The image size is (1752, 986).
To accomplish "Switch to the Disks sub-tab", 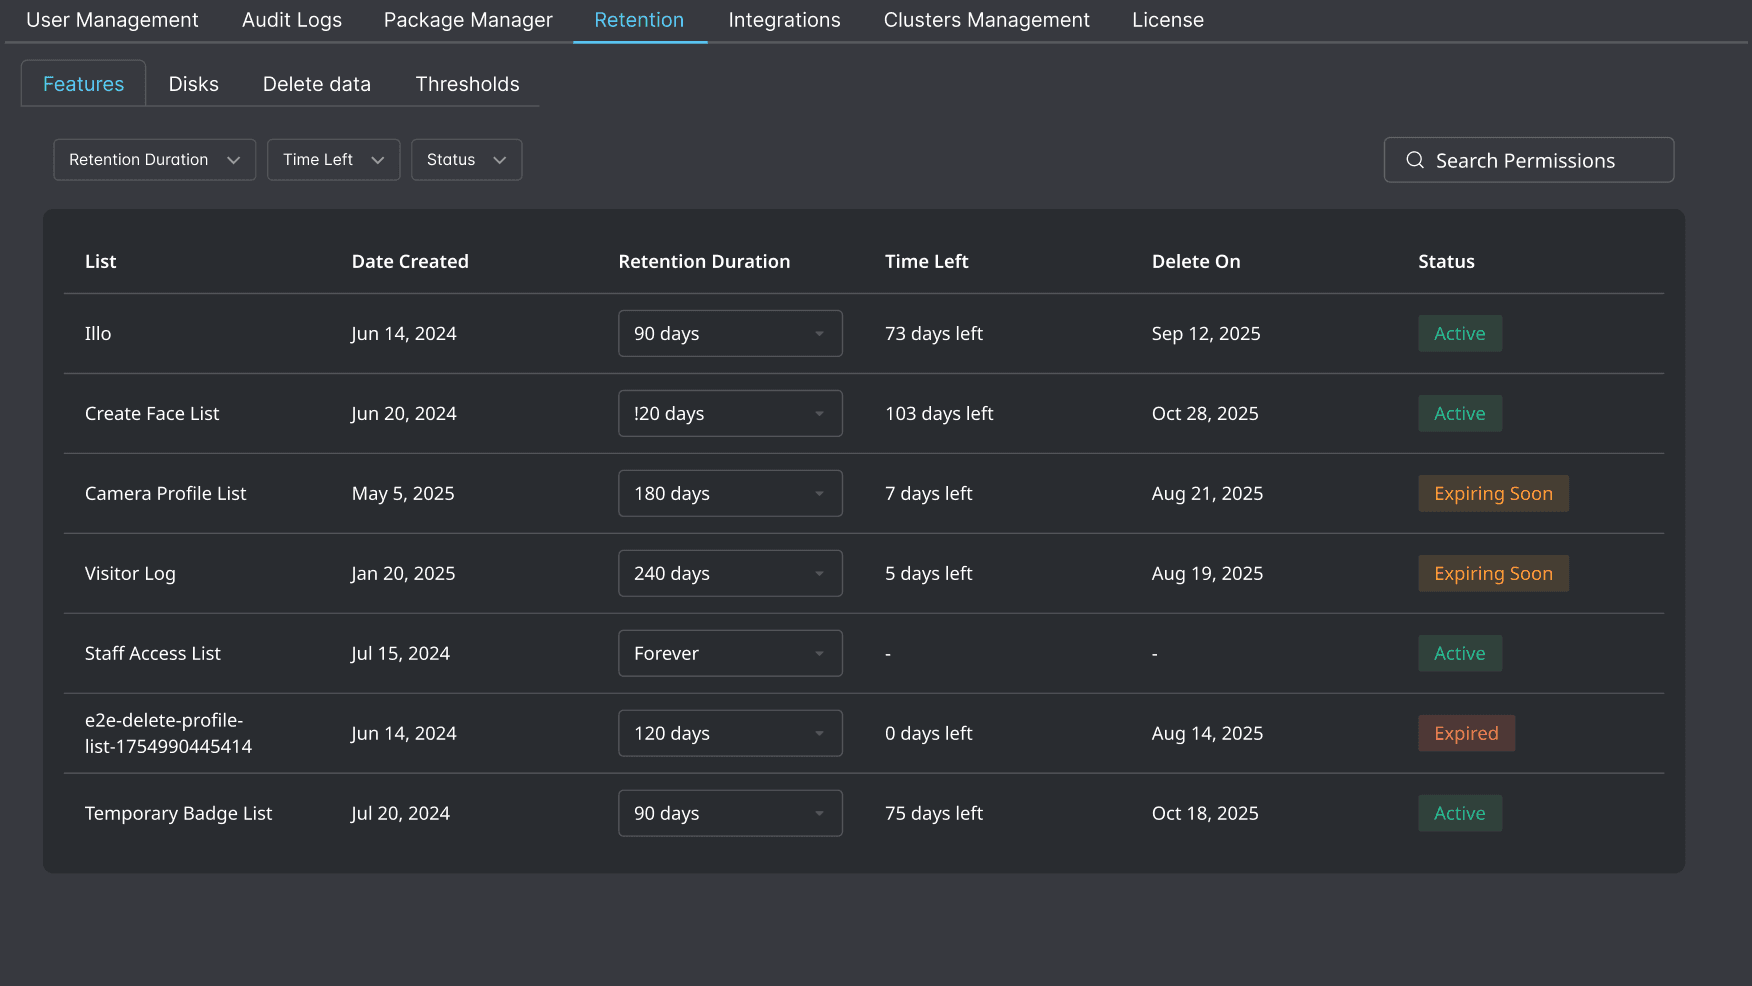I will (194, 84).
